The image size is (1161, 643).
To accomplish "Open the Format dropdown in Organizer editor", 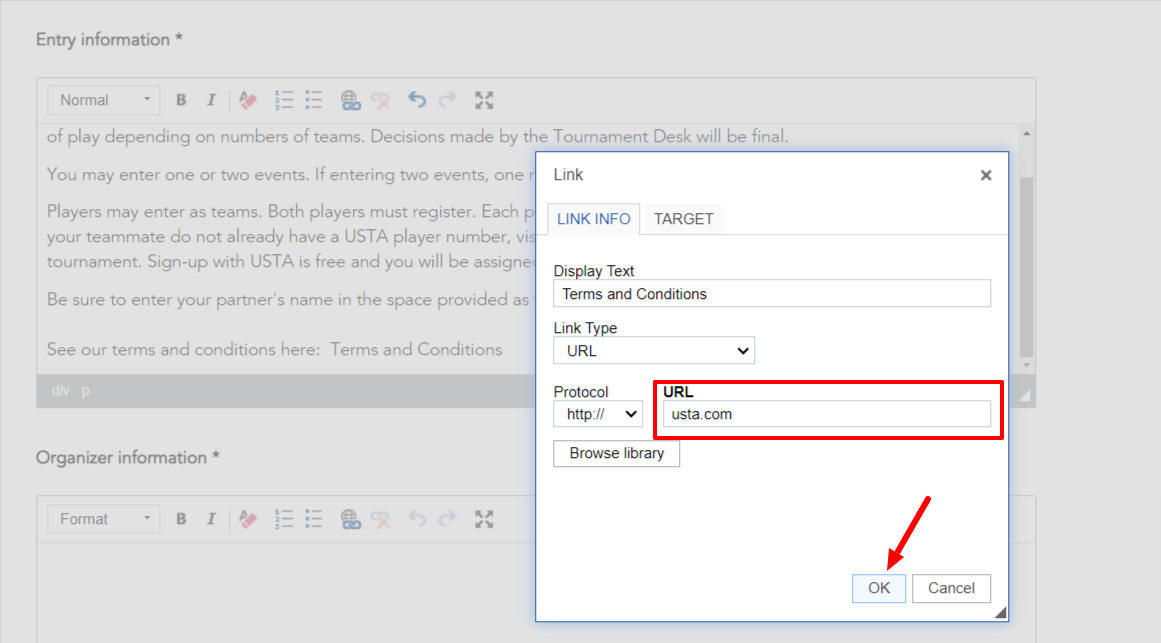I will 104,519.
